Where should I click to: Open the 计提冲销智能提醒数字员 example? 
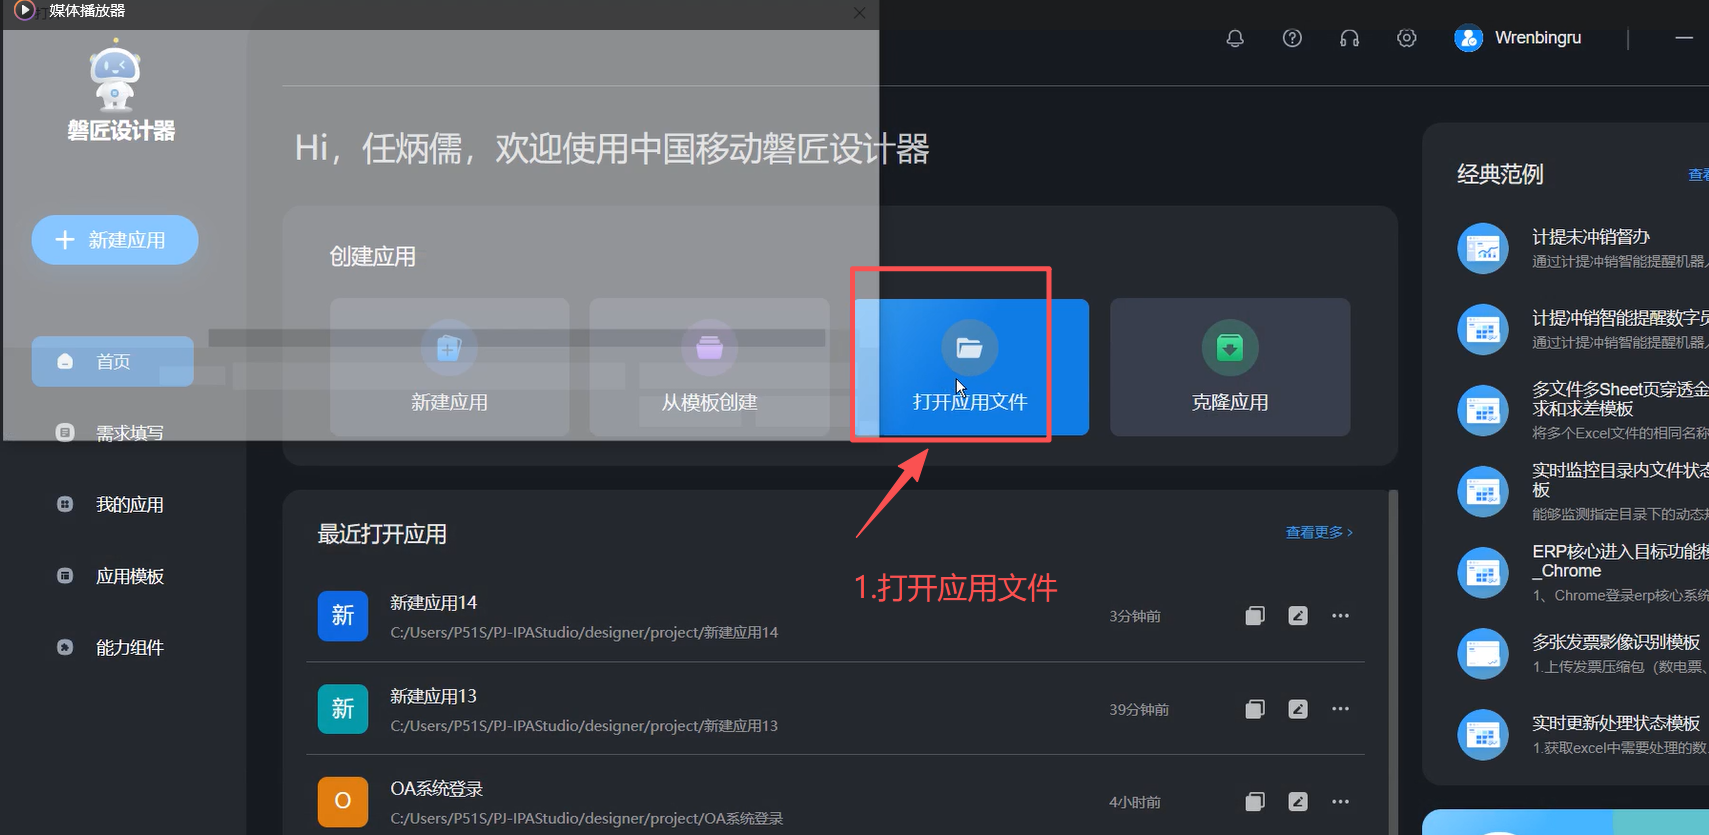tap(1620, 318)
